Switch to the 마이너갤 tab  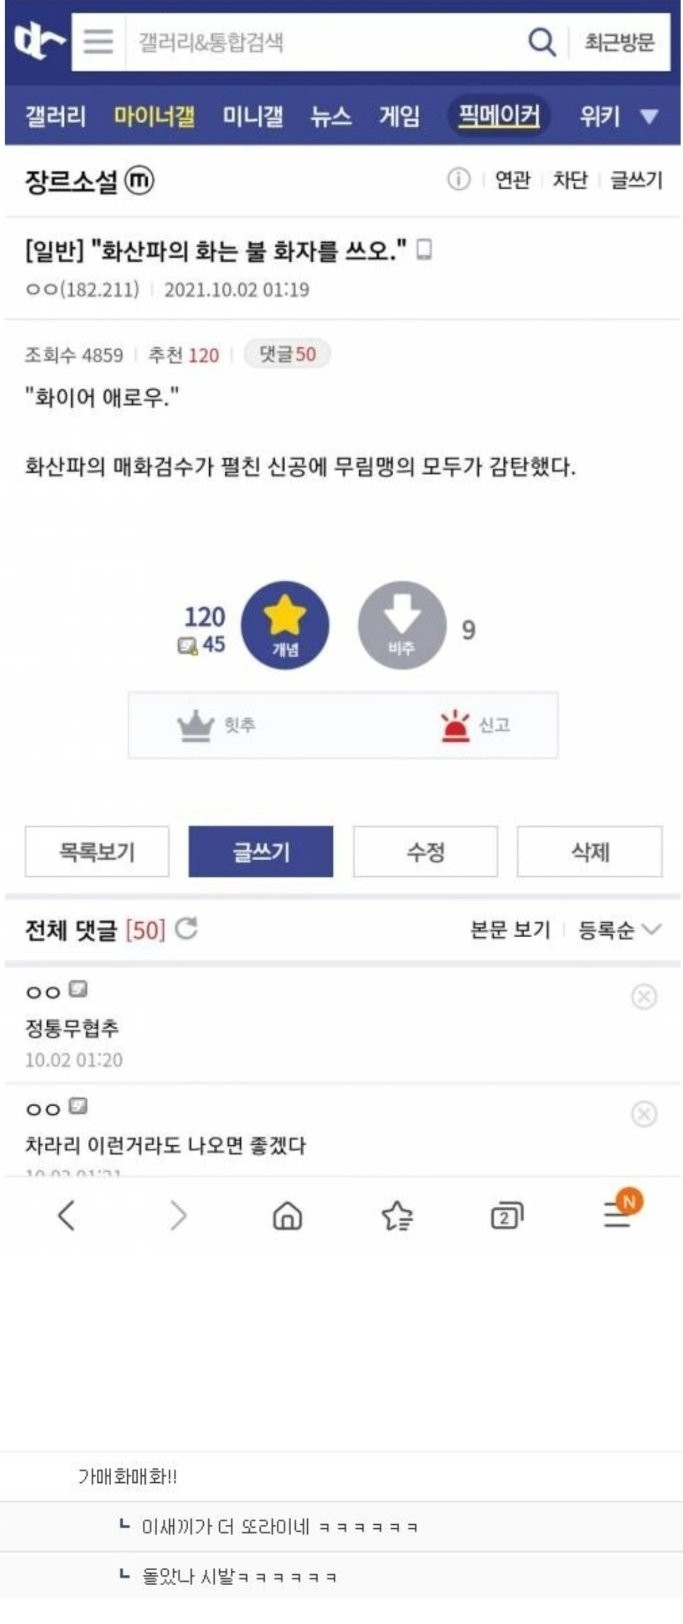click(154, 116)
